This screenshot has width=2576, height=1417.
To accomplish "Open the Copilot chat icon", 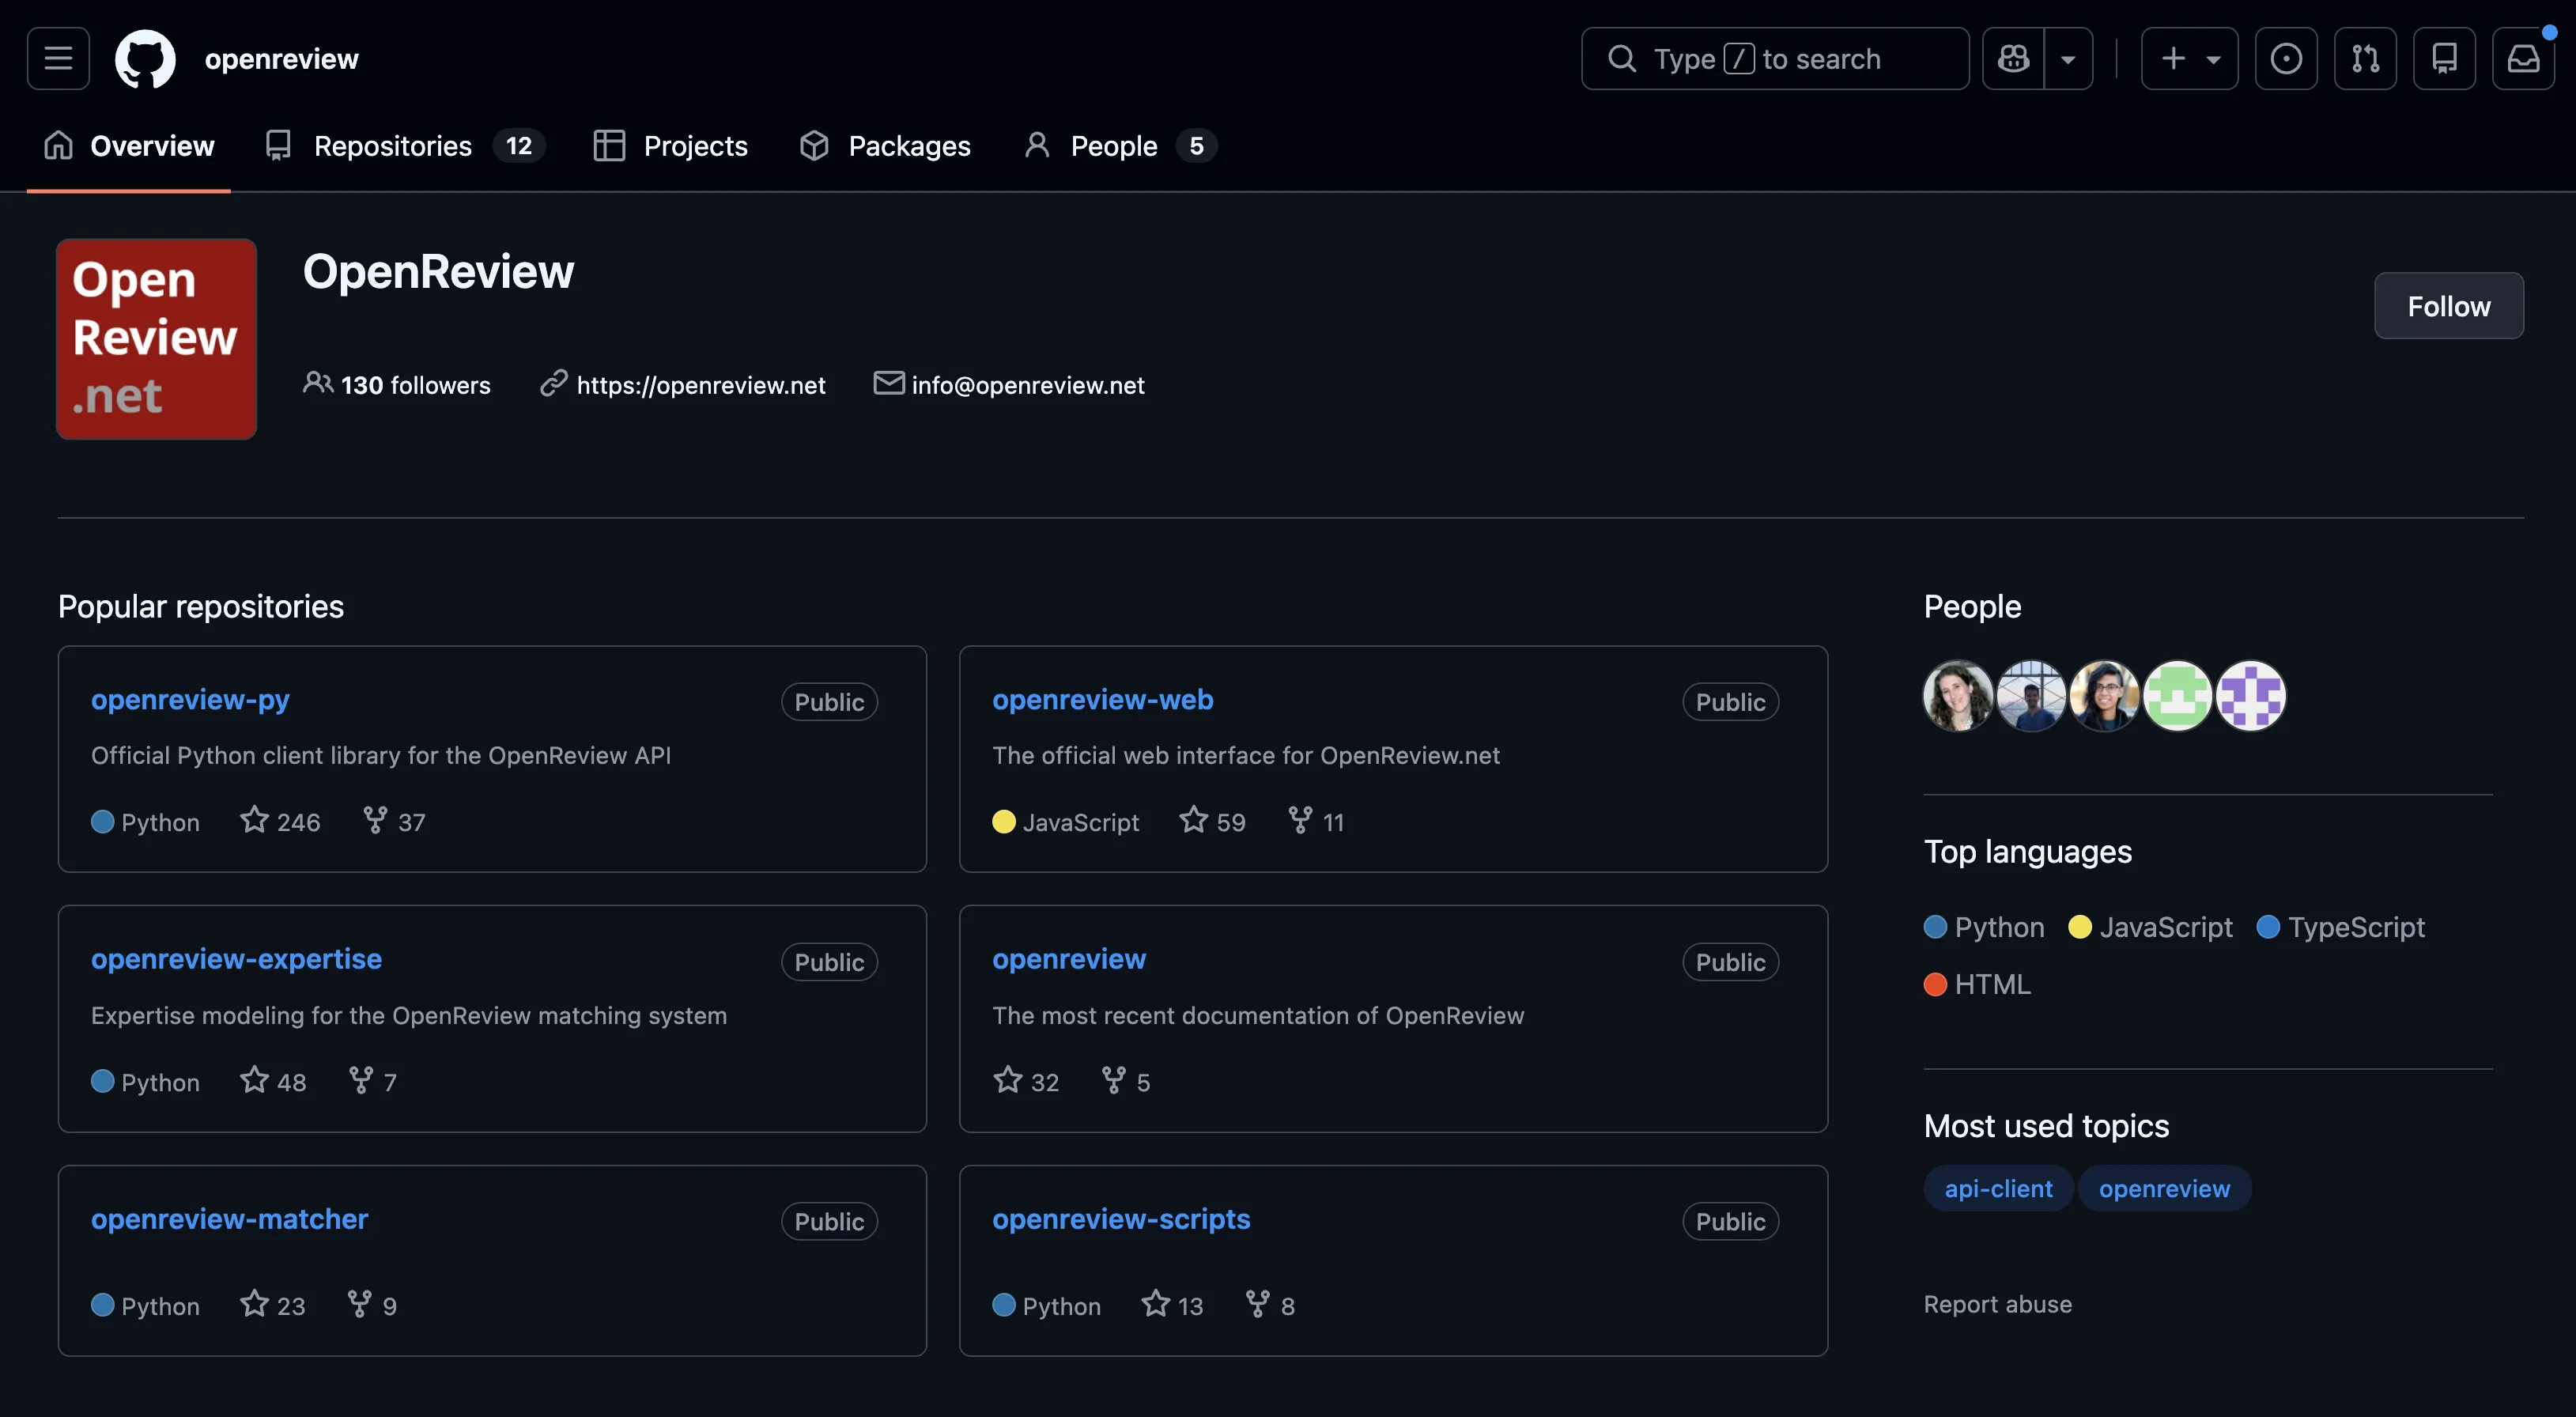I will [x=2013, y=59].
